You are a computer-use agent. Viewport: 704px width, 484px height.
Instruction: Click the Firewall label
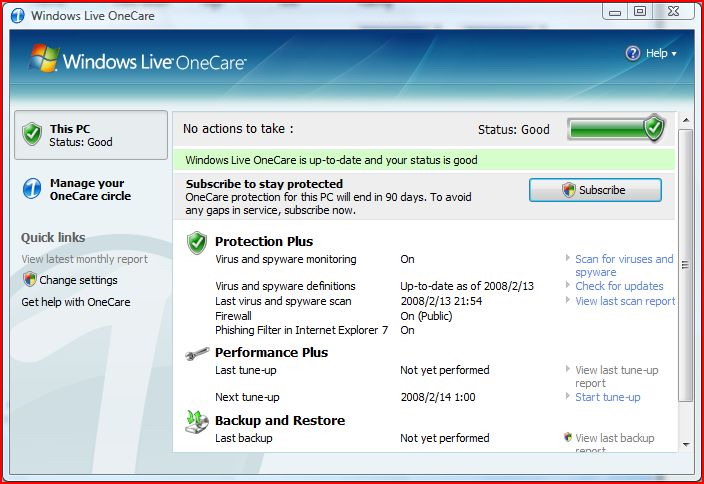click(x=233, y=316)
